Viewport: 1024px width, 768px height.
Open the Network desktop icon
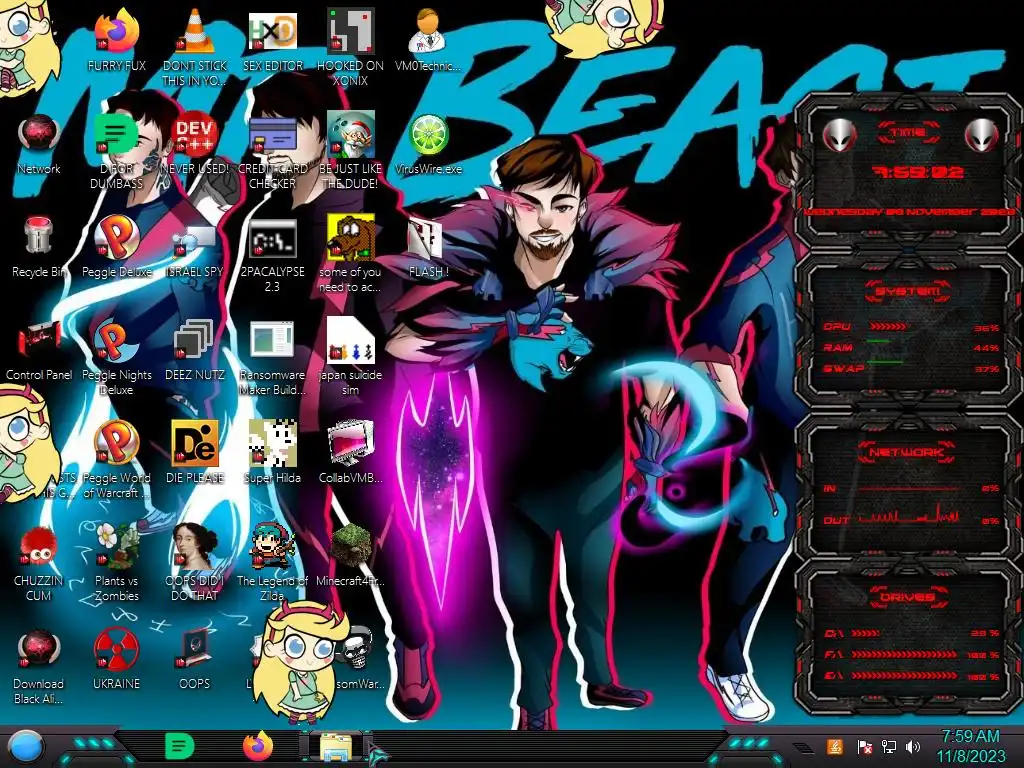pos(39,135)
